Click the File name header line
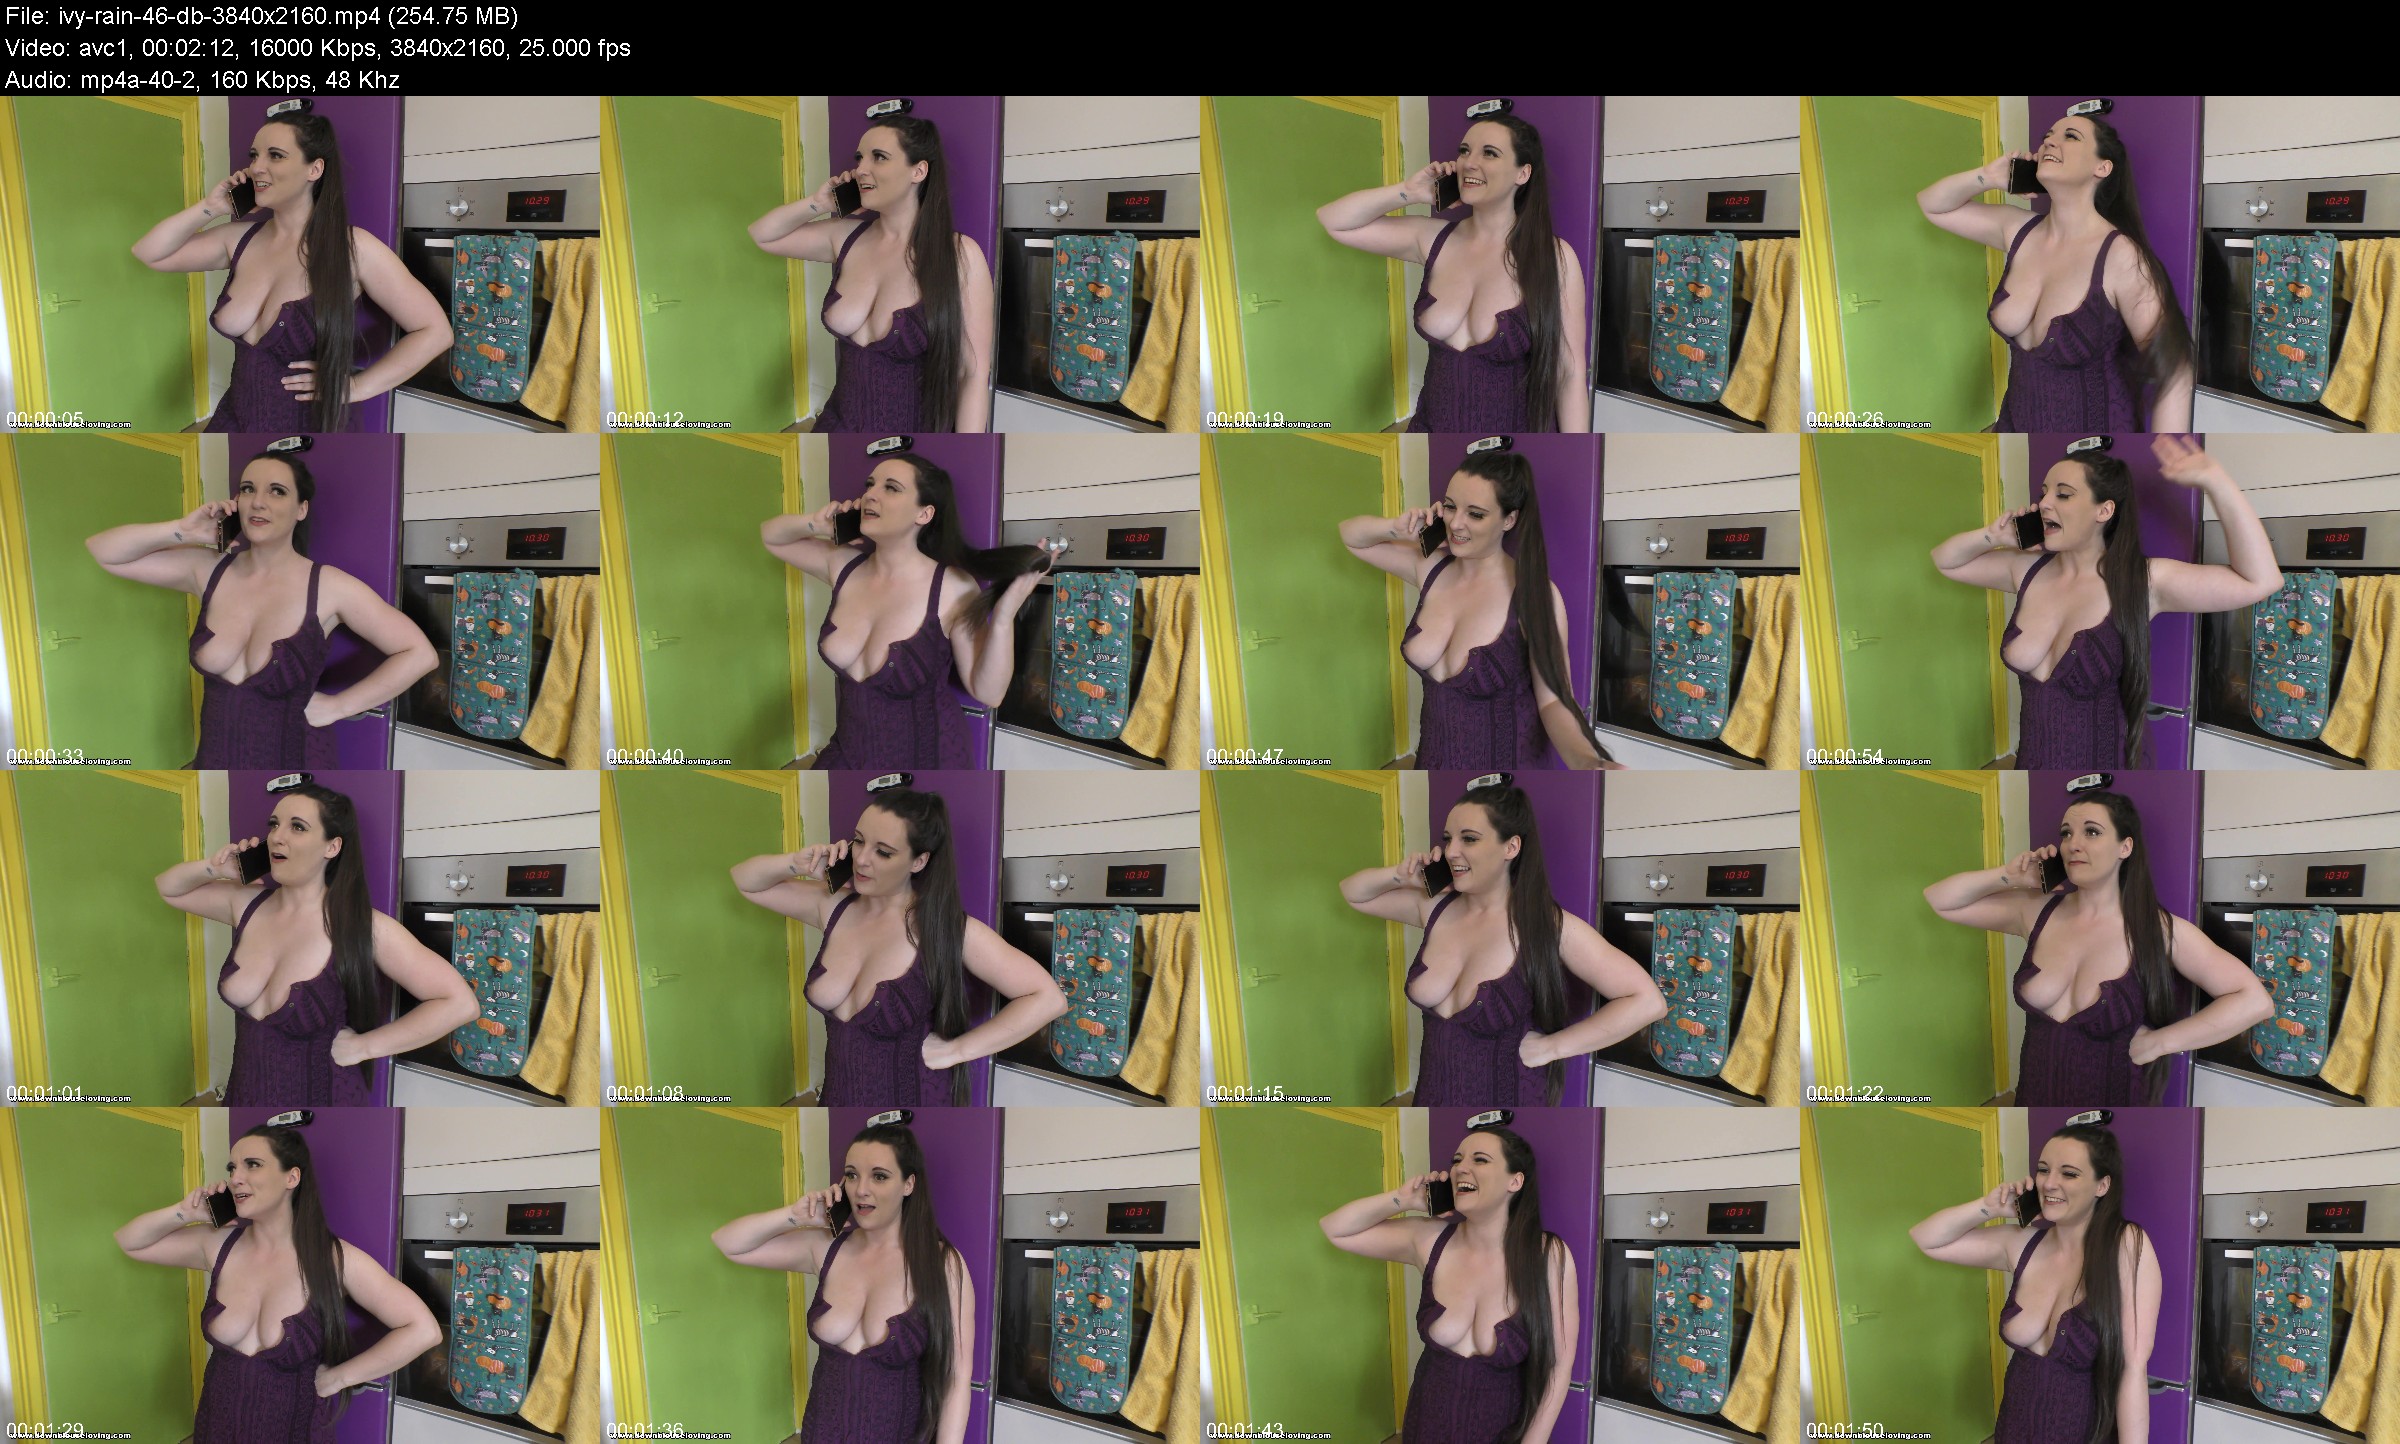 coord(262,16)
